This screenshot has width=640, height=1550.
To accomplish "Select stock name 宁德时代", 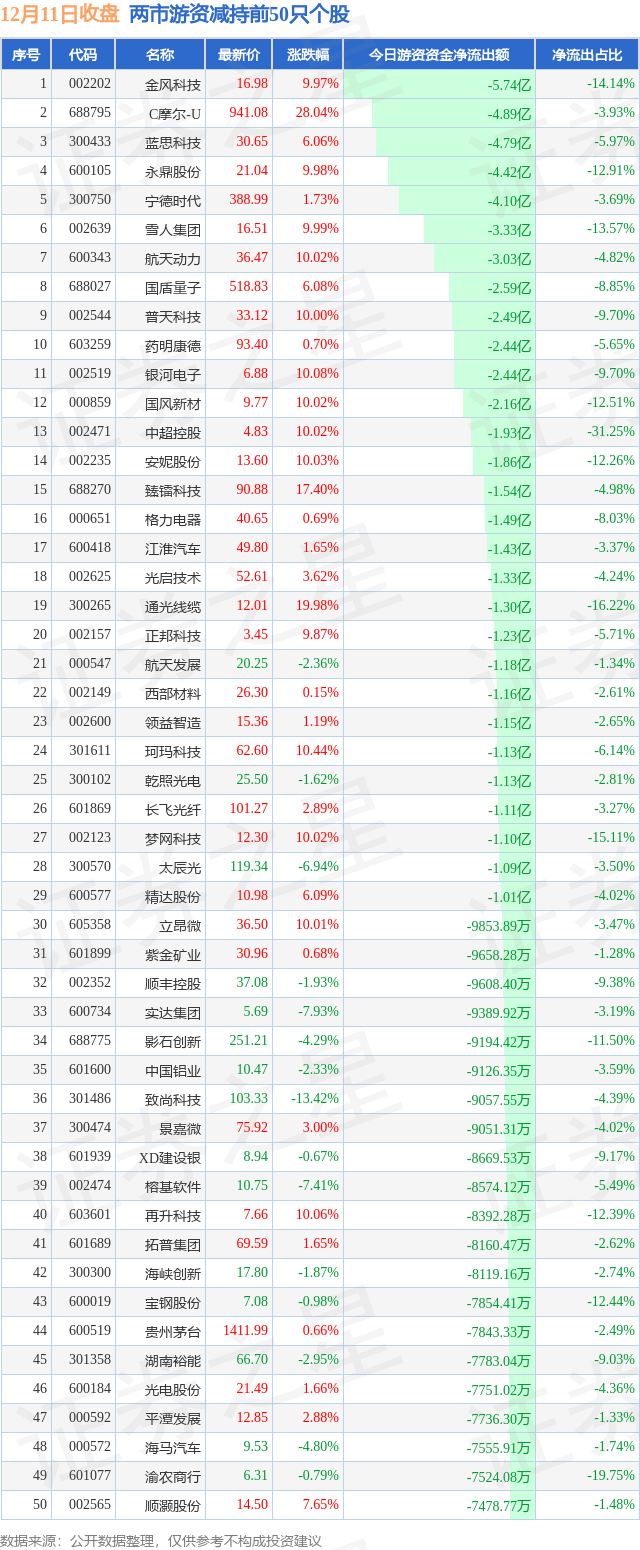I will click(173, 200).
